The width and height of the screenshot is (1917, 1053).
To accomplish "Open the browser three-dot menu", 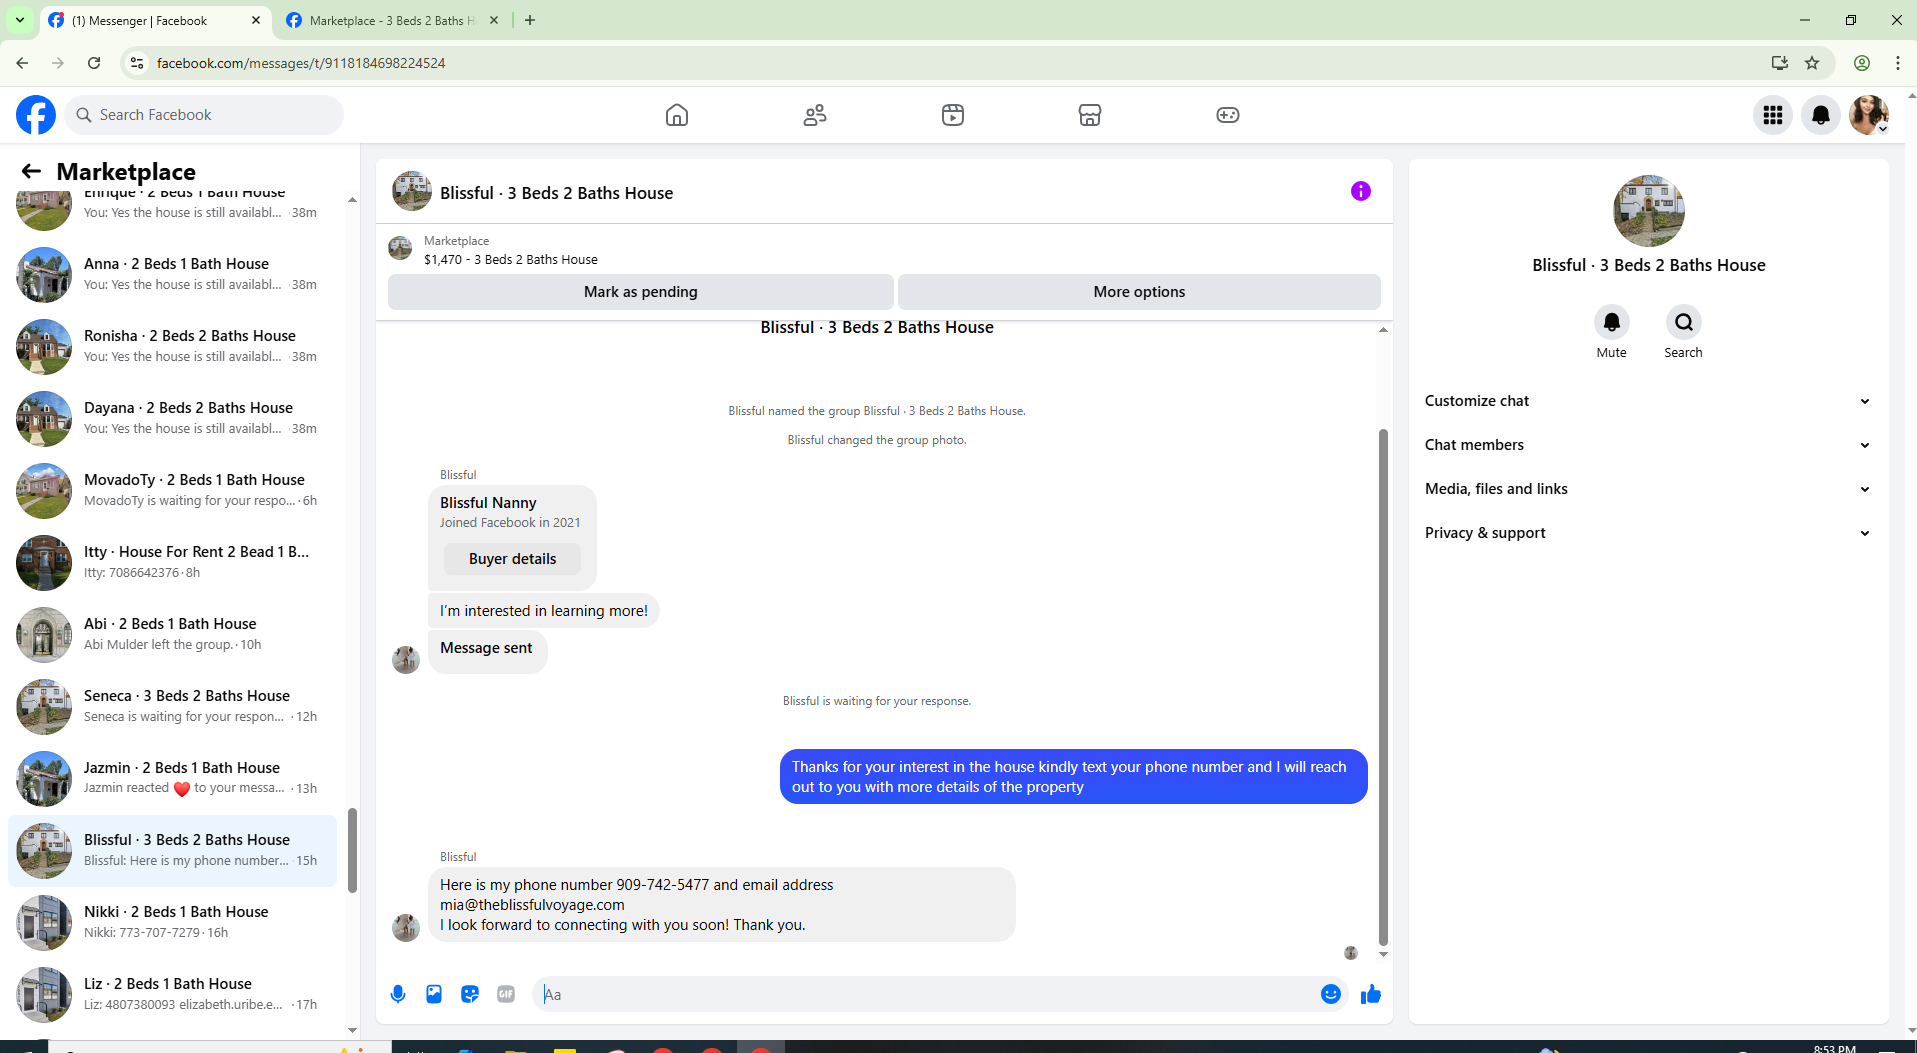I will 1898,63.
